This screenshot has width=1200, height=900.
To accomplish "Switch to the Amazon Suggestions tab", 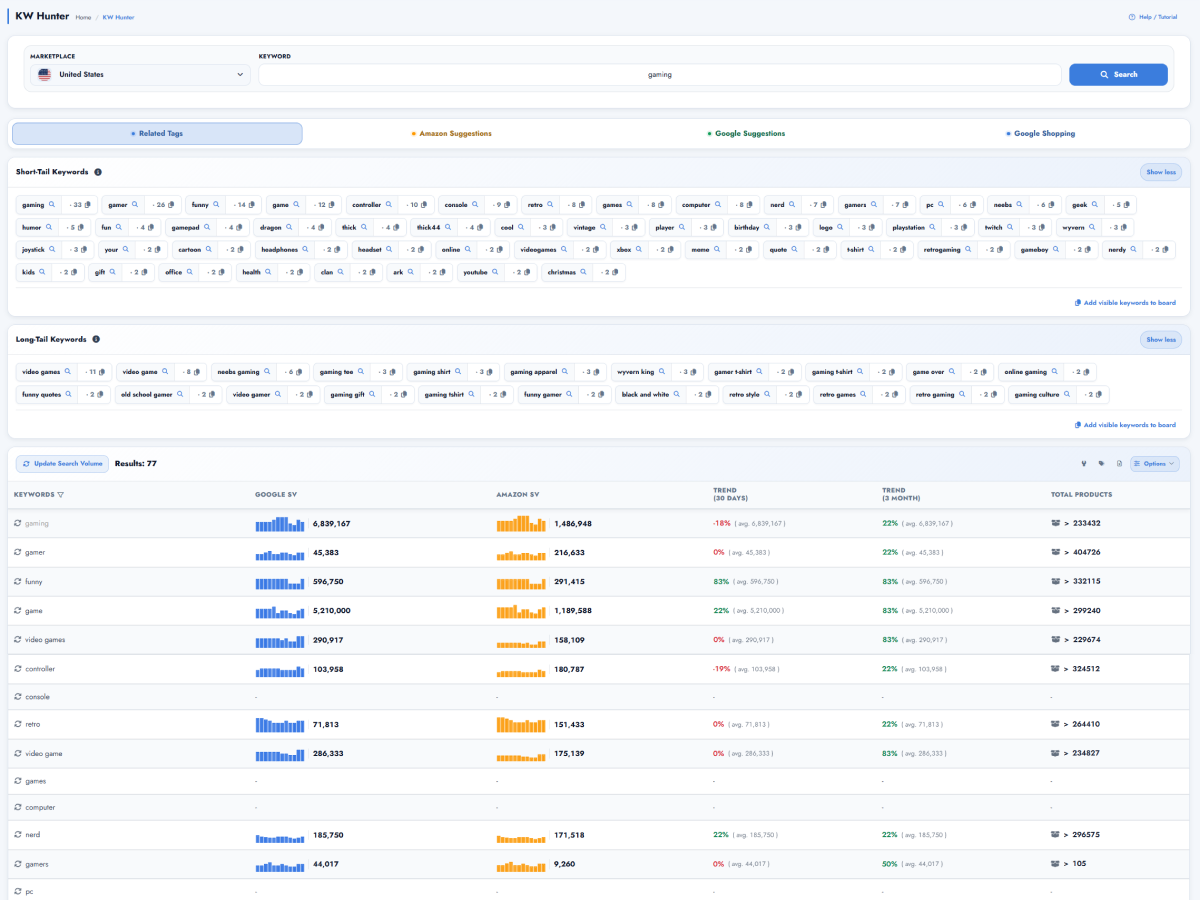I will tap(452, 134).
